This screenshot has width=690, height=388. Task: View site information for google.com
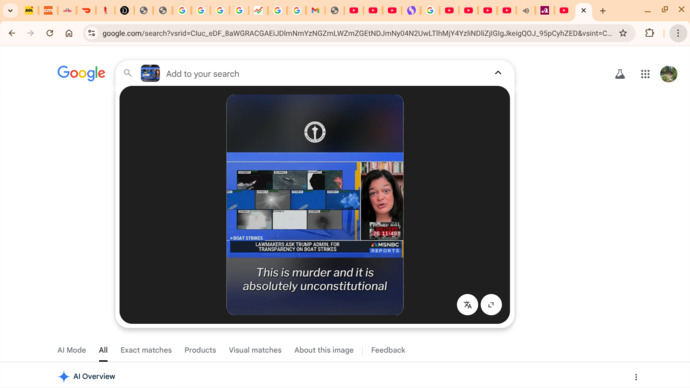click(91, 33)
